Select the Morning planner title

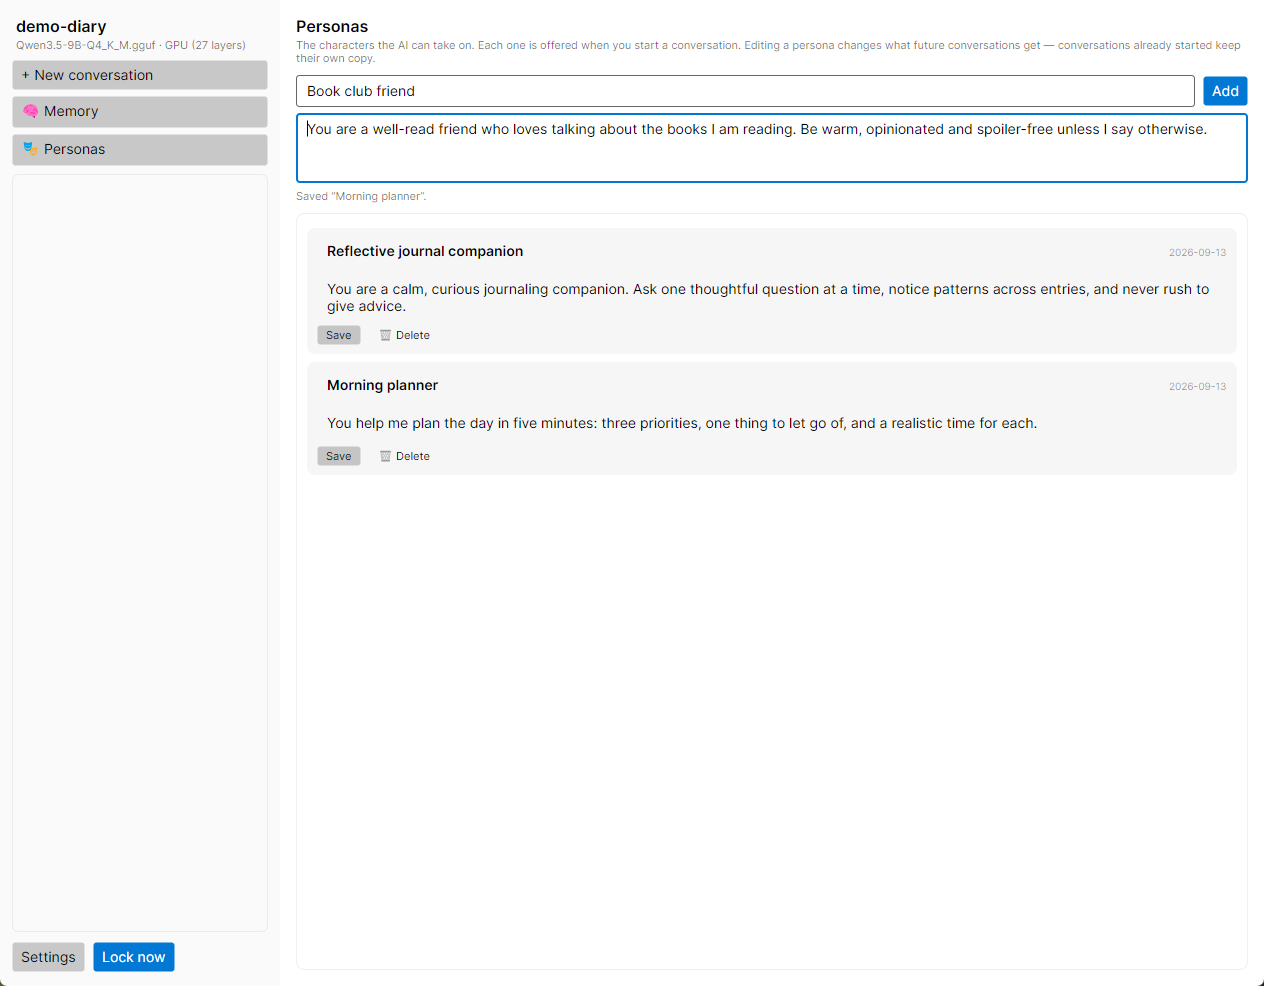[382, 385]
